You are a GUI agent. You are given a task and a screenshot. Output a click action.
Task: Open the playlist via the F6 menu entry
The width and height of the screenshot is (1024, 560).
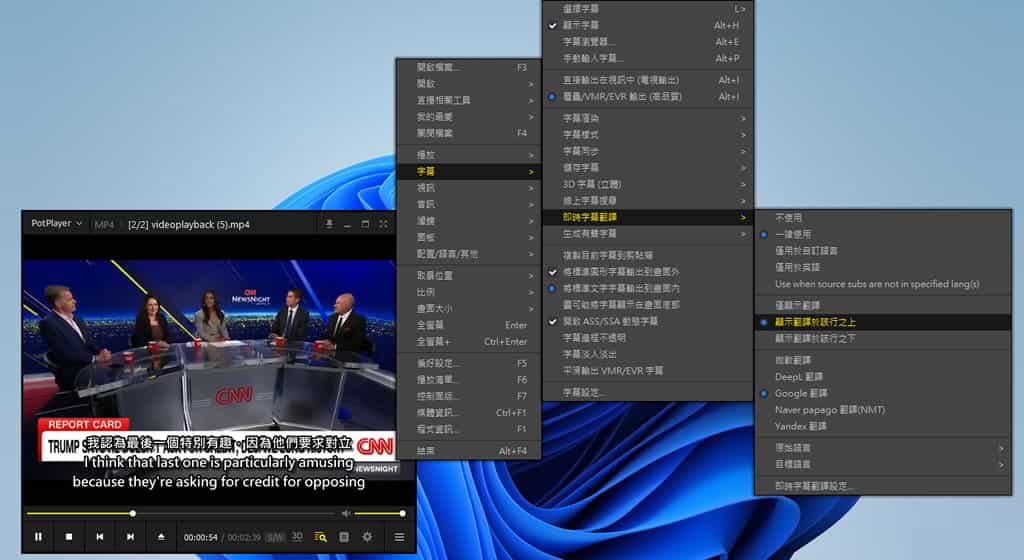point(468,379)
